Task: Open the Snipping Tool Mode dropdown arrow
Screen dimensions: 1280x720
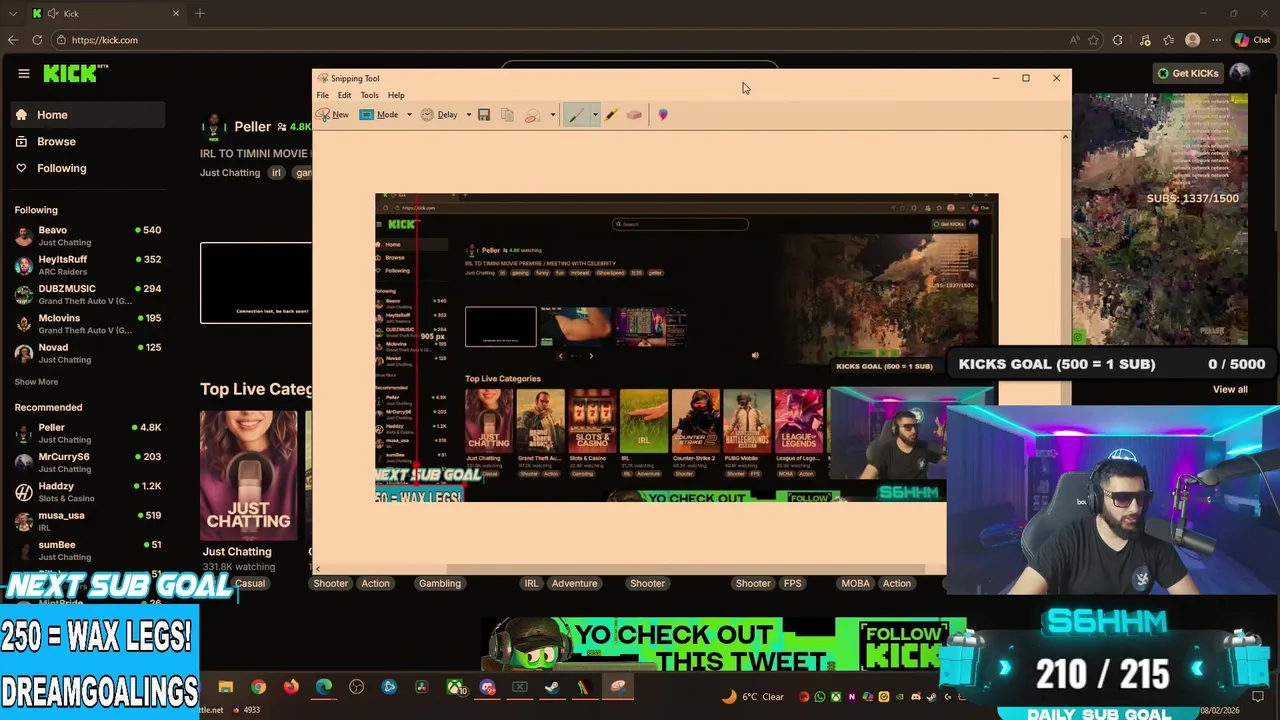Action: pyautogui.click(x=409, y=115)
